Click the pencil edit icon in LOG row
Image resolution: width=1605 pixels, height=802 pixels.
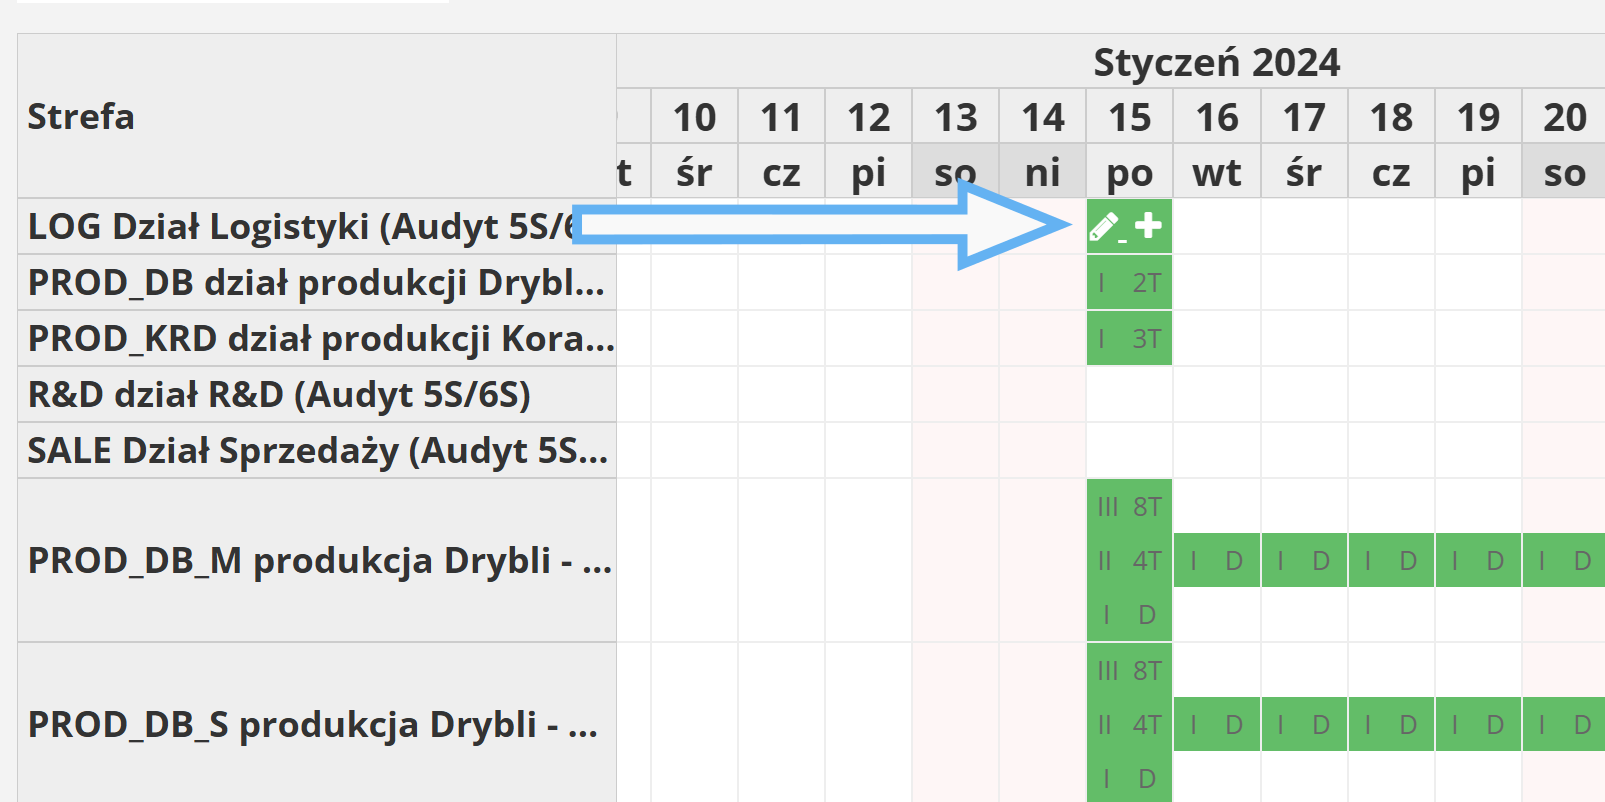[1105, 227]
